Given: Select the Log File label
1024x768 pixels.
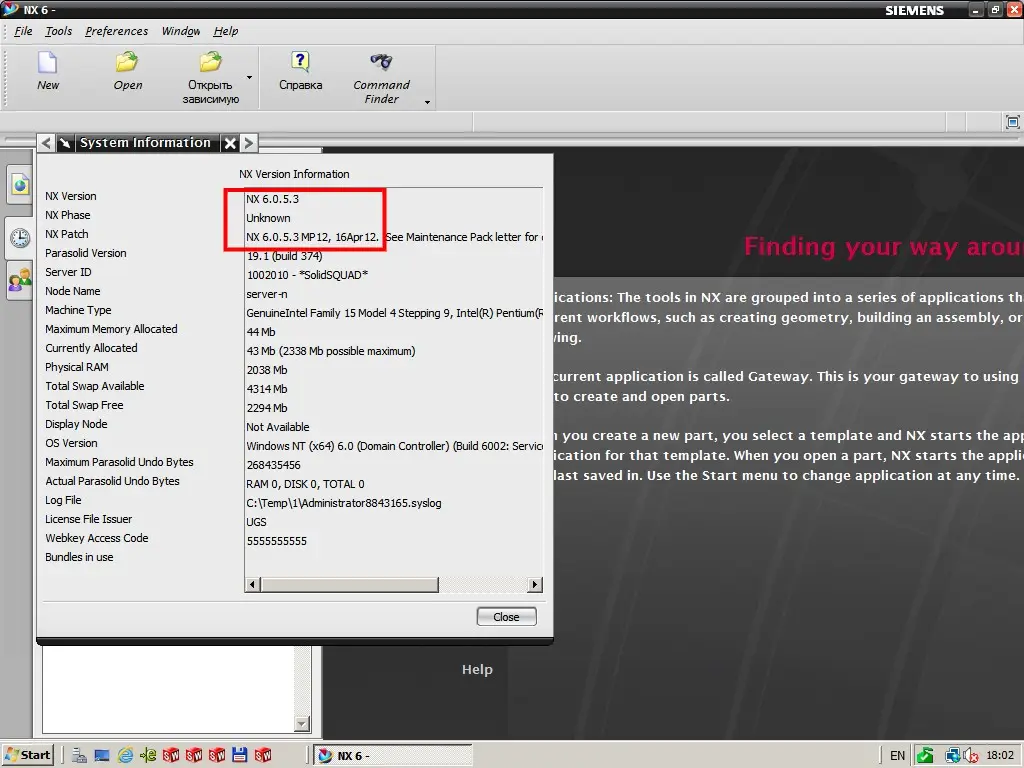Looking at the screenshot, I should (x=63, y=500).
